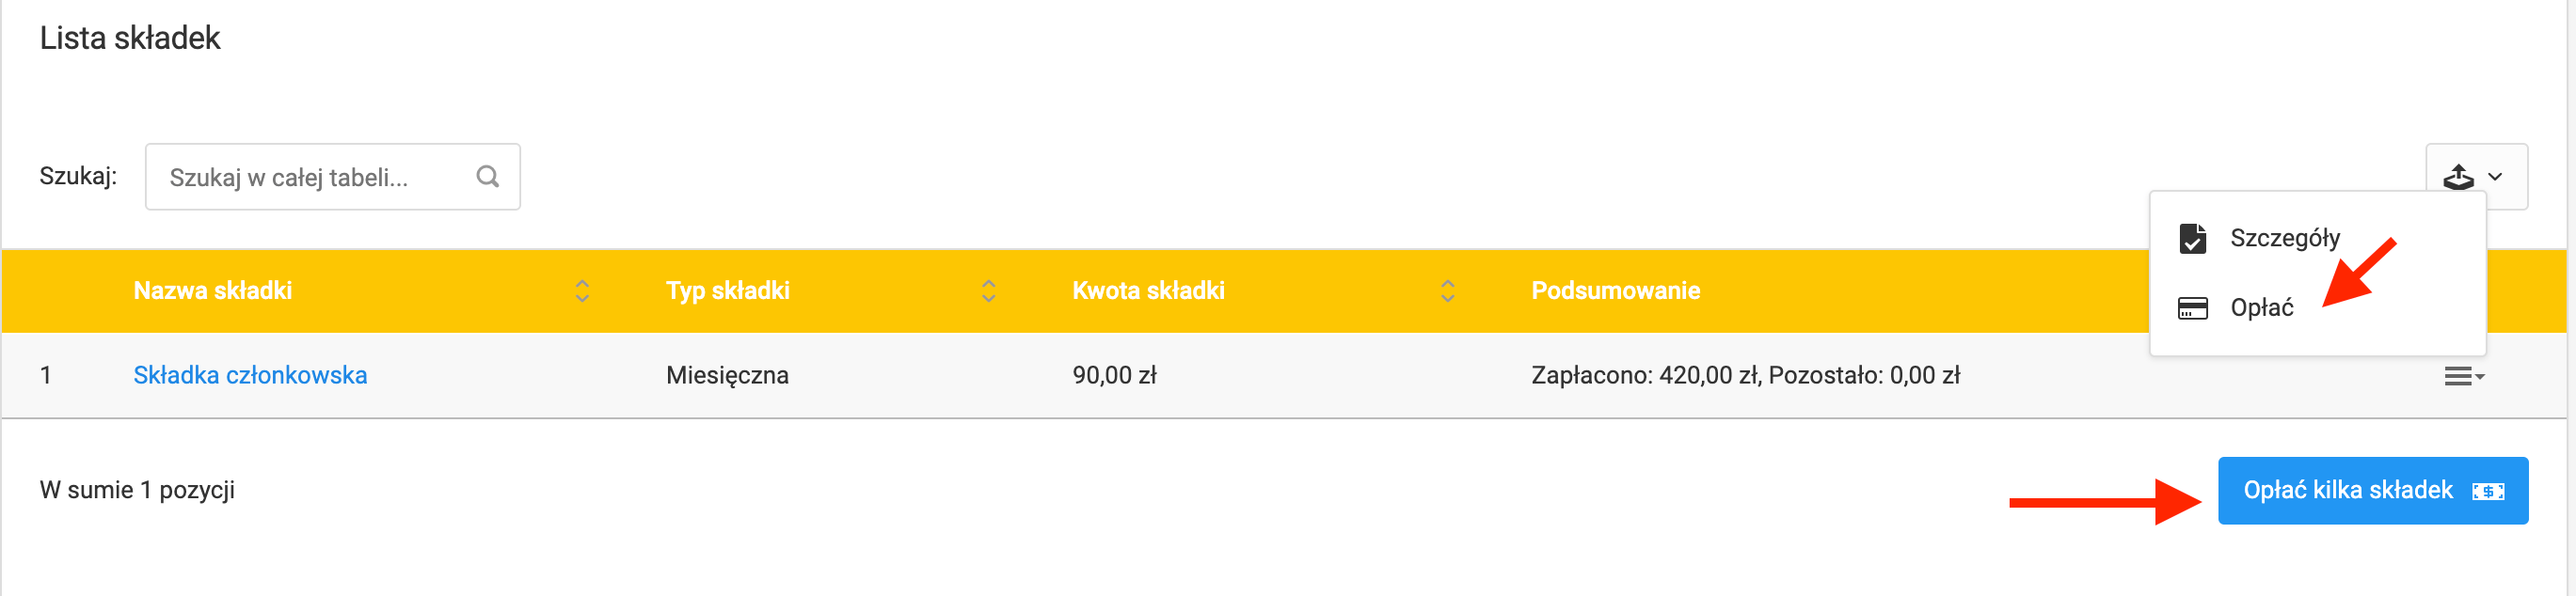The image size is (2576, 596).
Task: Click the 90,00 zł amount cell
Action: coord(1114,375)
